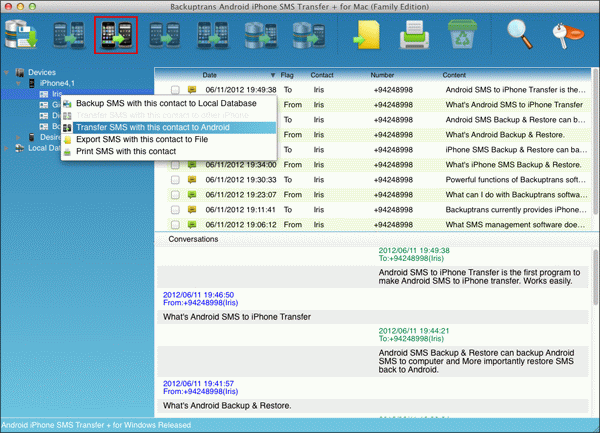Screen dimensions: 600x433
Task: Tick the checkbox for the 19:11:41 message
Action: click(x=175, y=210)
